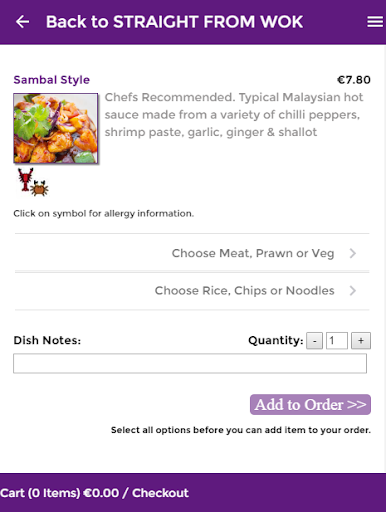
Task: Open the hamburger menu
Action: click(x=375, y=22)
